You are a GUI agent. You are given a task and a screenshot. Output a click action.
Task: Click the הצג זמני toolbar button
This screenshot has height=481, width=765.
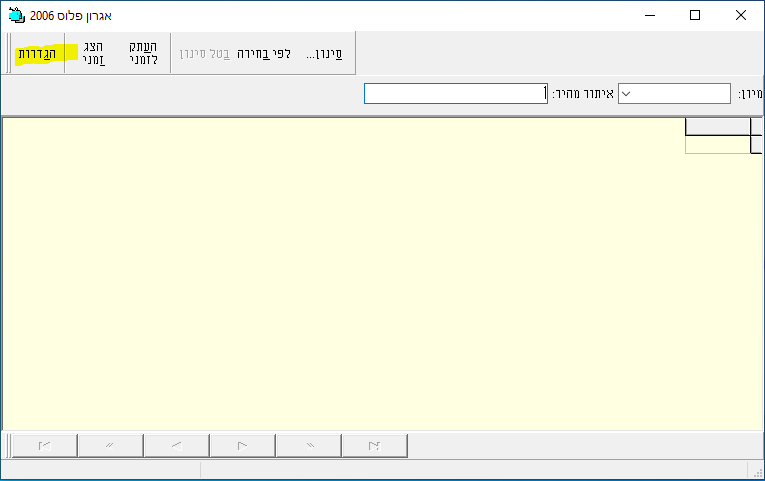93,54
